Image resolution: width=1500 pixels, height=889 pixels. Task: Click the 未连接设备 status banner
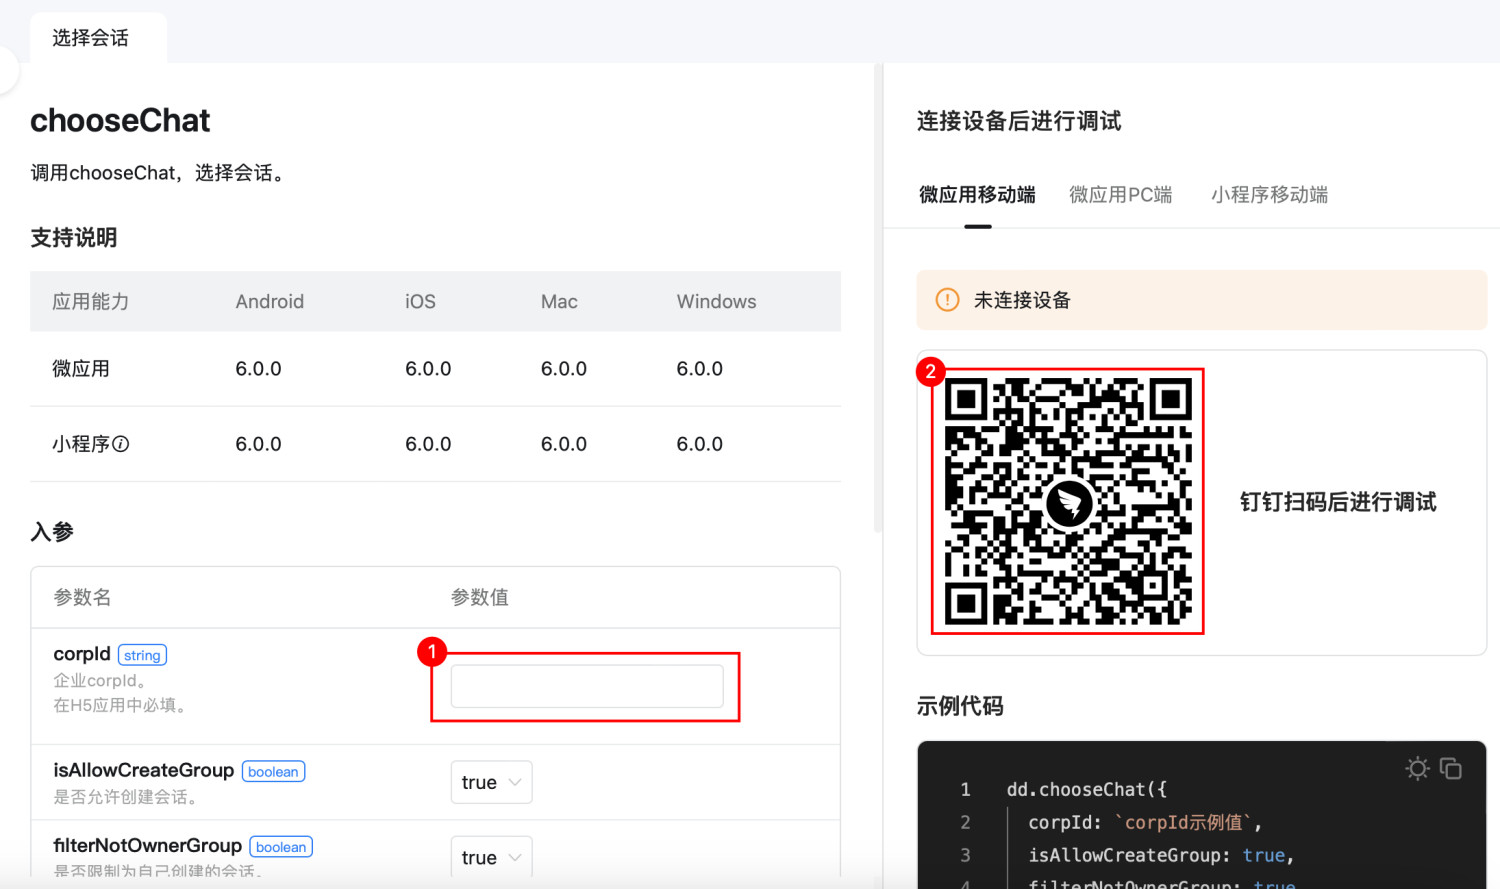tap(1201, 300)
